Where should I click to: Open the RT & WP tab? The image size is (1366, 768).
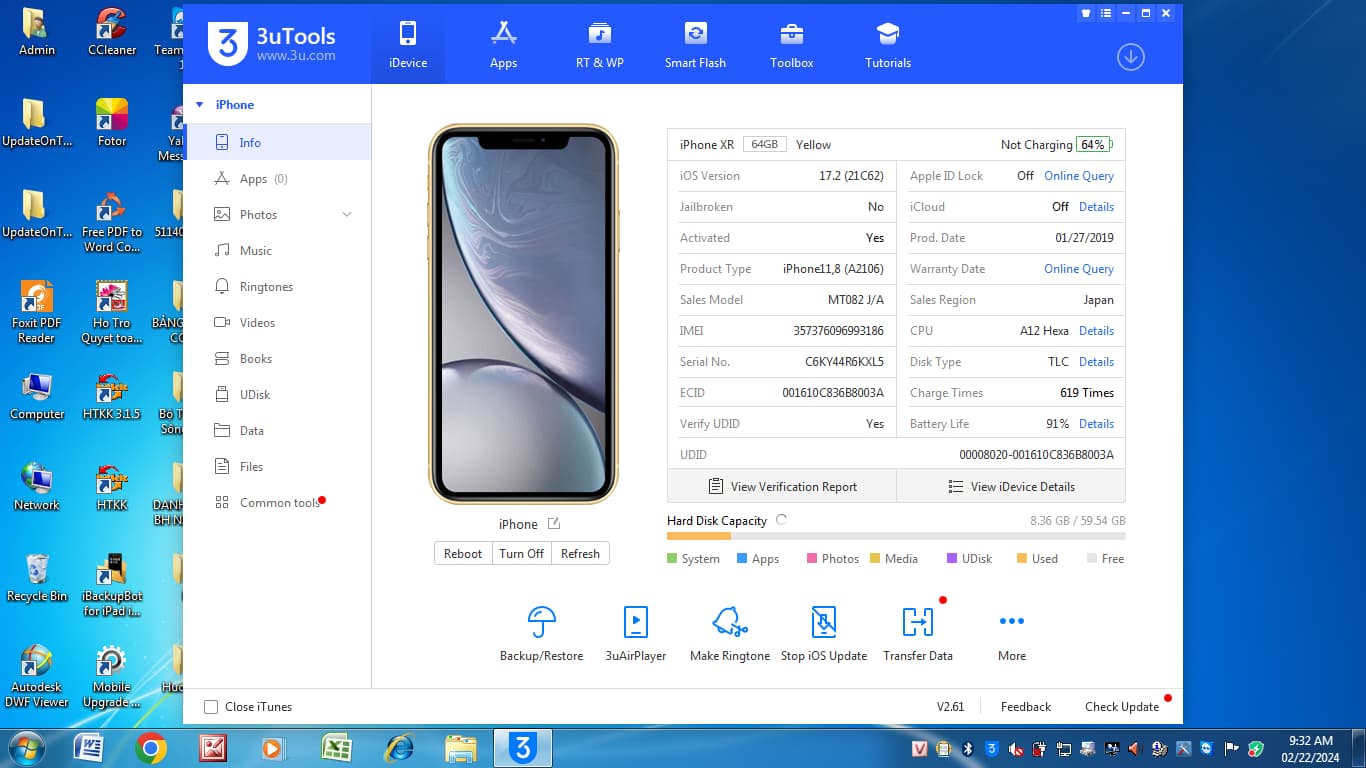click(x=599, y=45)
